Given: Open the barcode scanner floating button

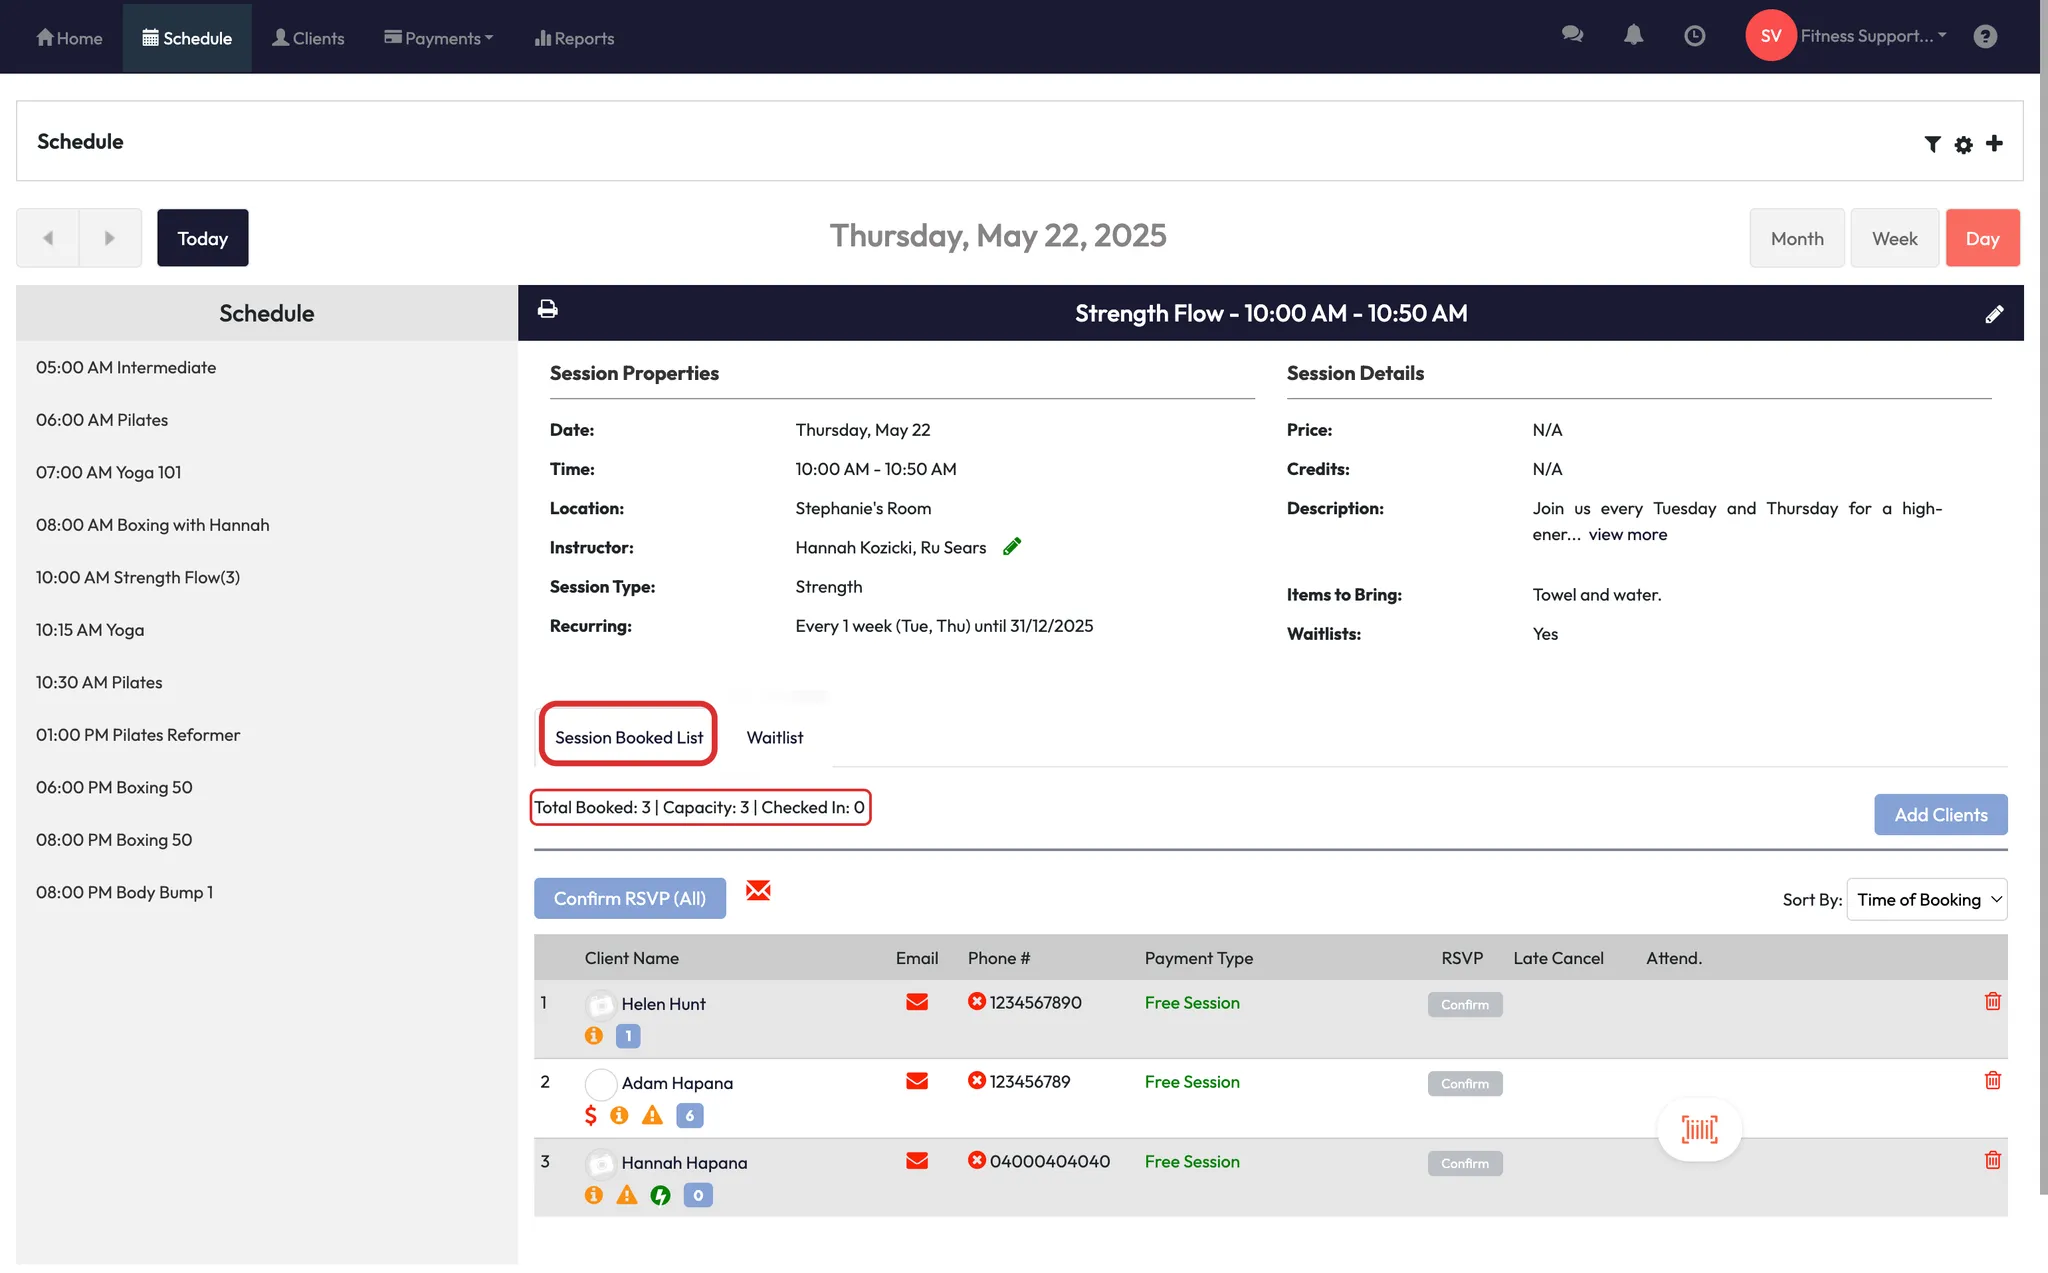Looking at the screenshot, I should point(1699,1130).
